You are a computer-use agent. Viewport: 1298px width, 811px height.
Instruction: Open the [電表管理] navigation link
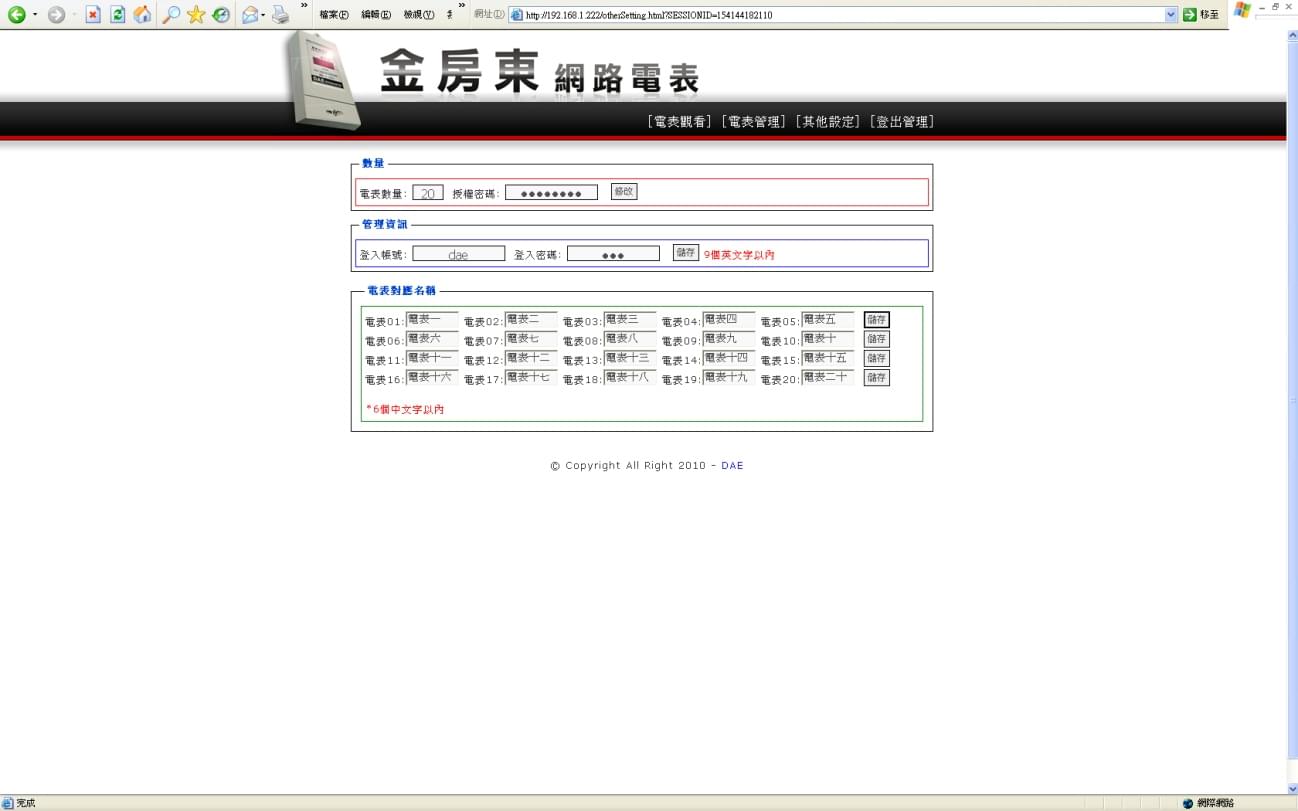click(x=753, y=122)
